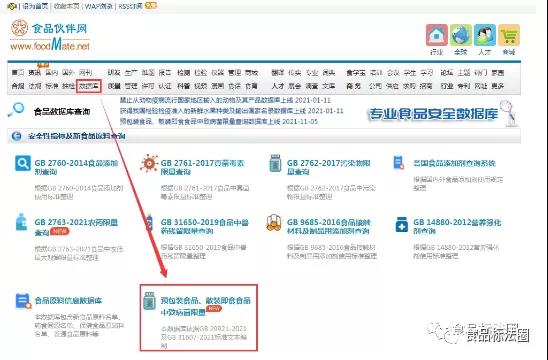Click the bottle icon for GB 2763-2021
The height and width of the screenshot is (360, 548).
point(21,222)
